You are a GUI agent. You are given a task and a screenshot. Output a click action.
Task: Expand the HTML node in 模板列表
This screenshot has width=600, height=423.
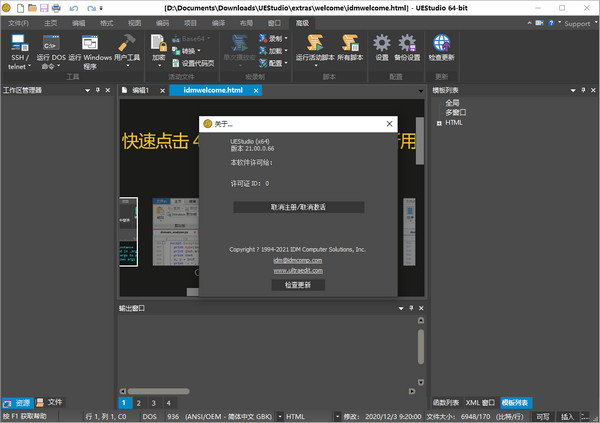click(x=439, y=123)
